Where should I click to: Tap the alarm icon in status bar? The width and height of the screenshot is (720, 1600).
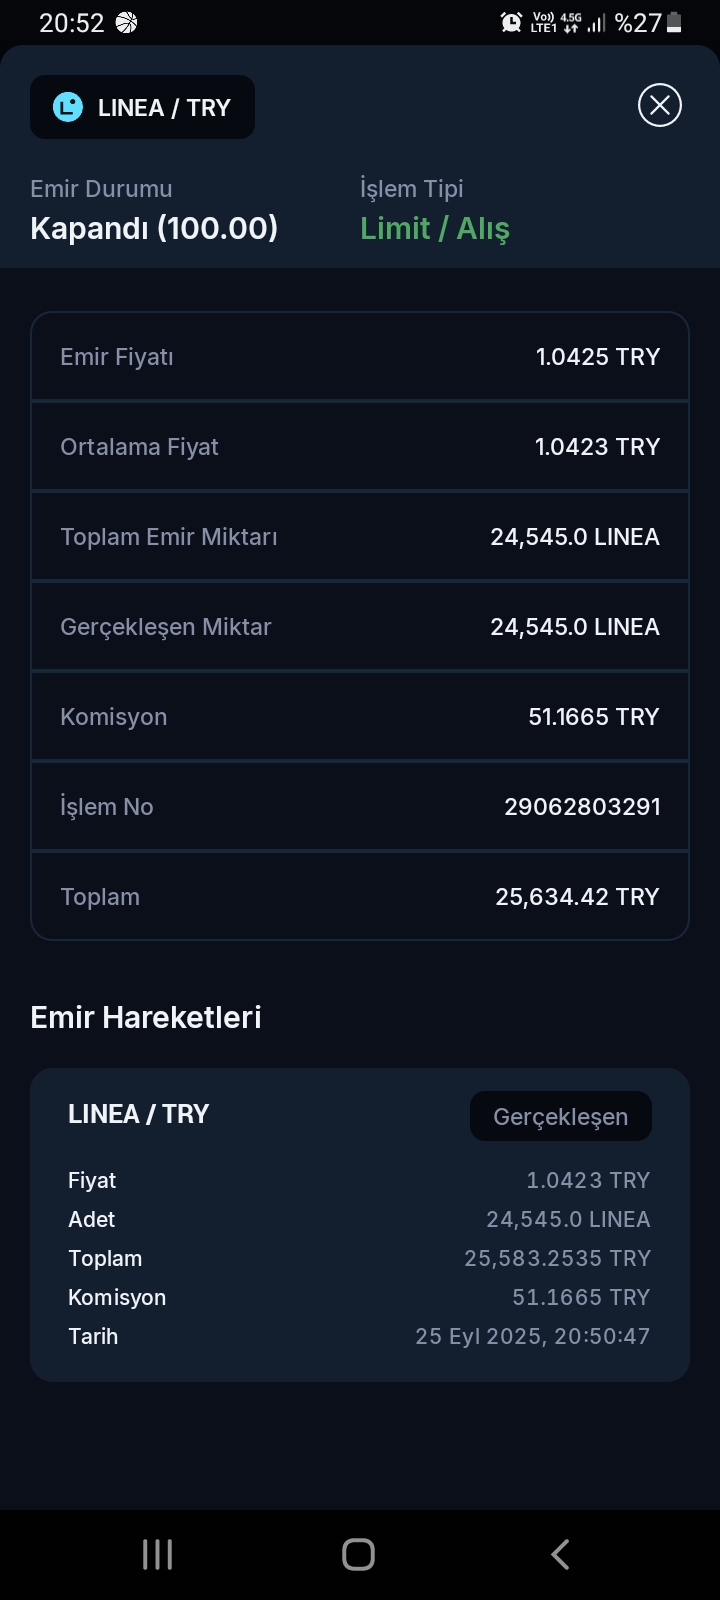click(511, 22)
